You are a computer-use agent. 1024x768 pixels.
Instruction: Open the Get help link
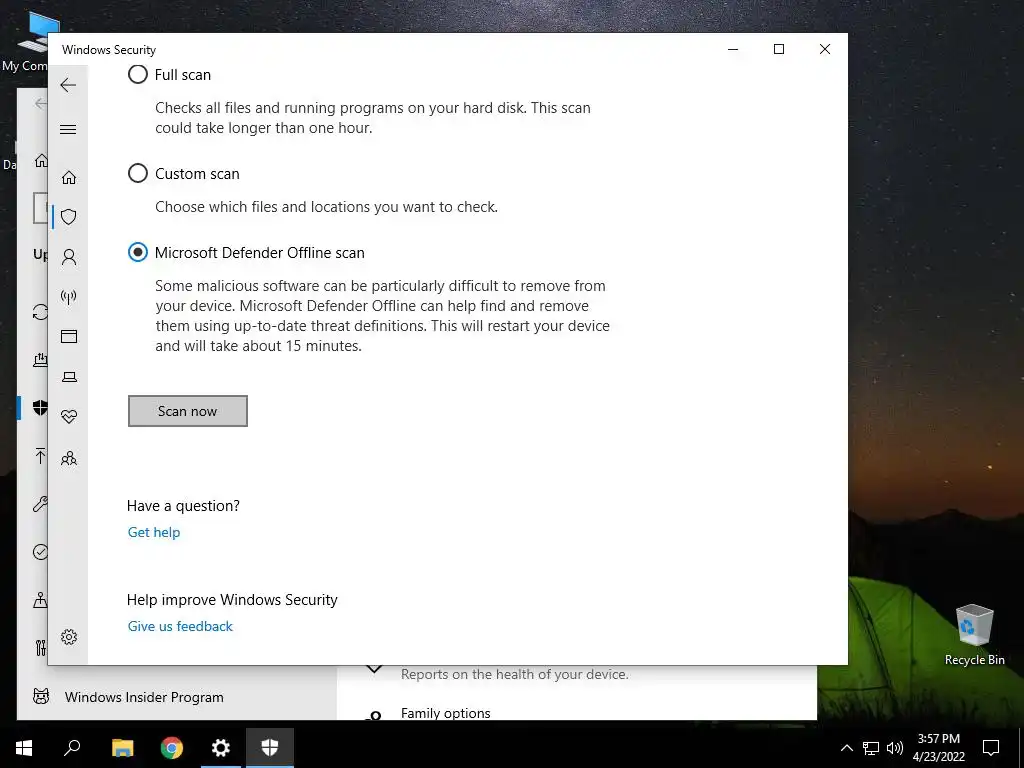click(153, 532)
